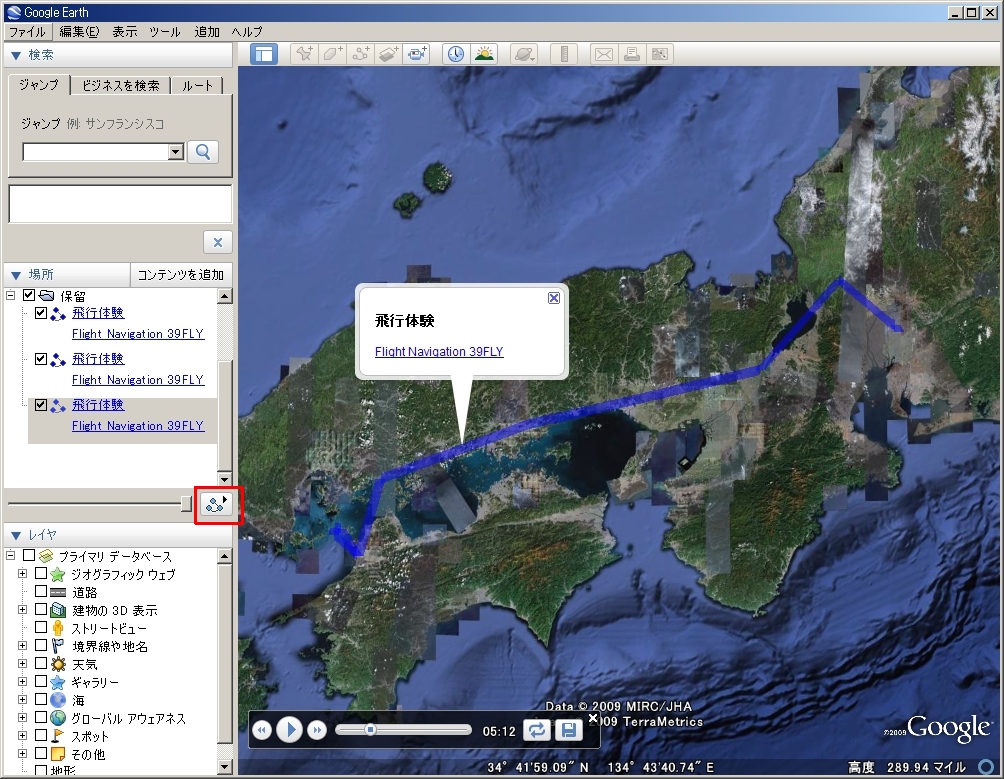Add a path from toolbar

pyautogui.click(x=360, y=54)
